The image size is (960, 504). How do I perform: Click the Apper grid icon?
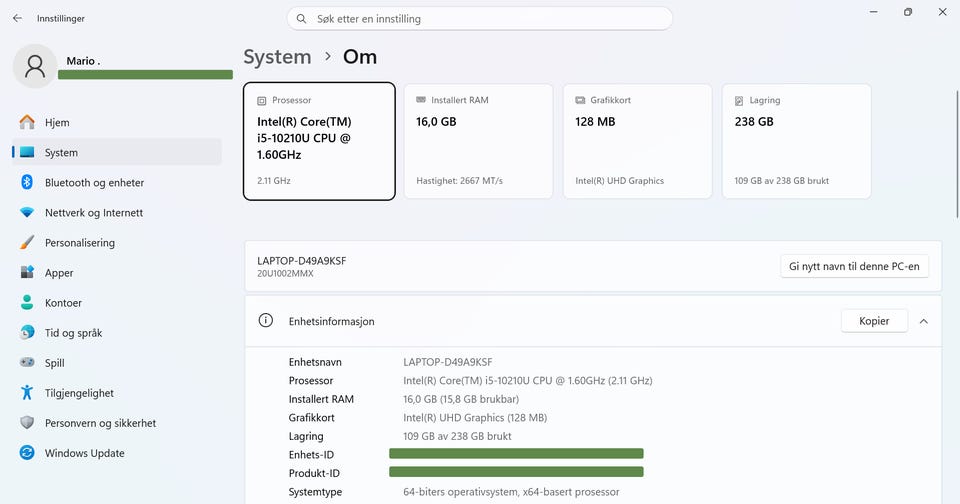(27, 272)
